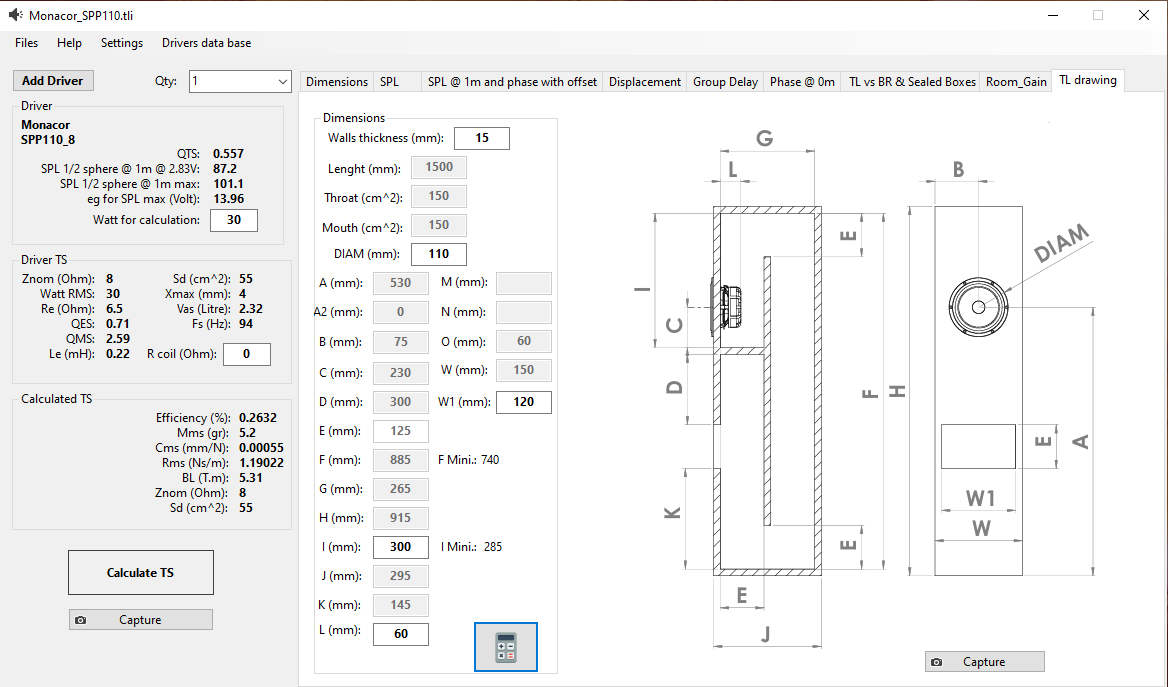The image size is (1168, 687).
Task: Click the DIAM (mm) input field
Action: 439,254
